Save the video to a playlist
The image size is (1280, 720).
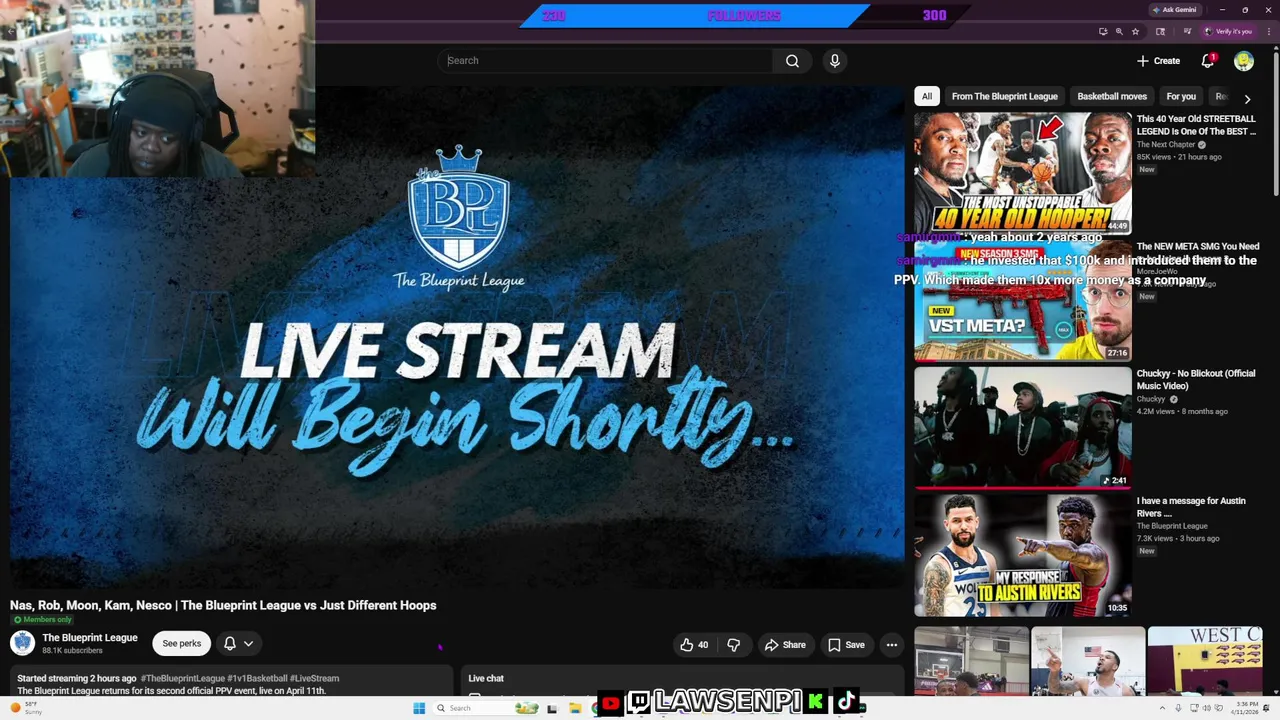pyautogui.click(x=846, y=645)
